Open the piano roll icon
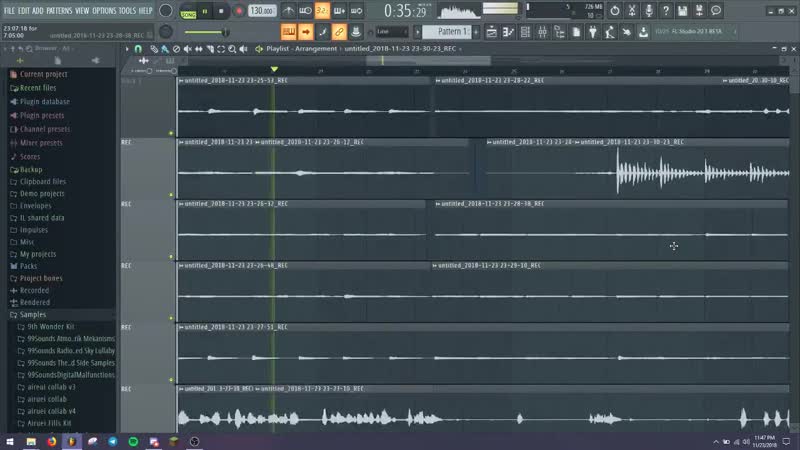Image resolution: width=800 pixels, height=450 pixels. pos(508,32)
